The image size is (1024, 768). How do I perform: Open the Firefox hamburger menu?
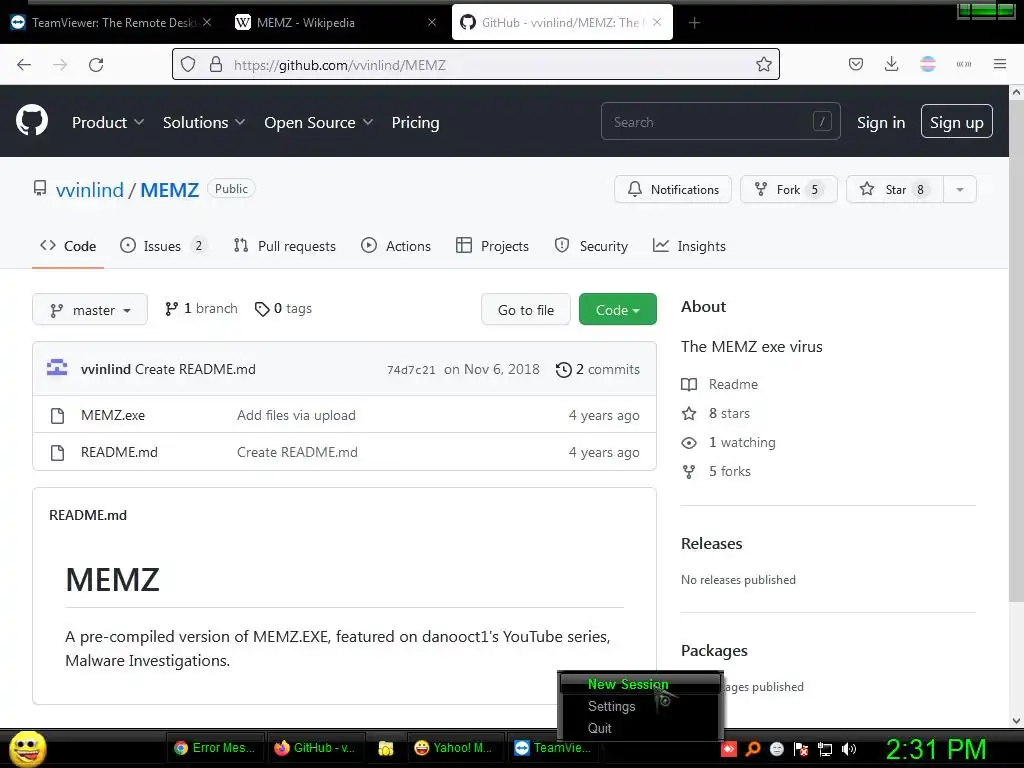tap(1000, 64)
